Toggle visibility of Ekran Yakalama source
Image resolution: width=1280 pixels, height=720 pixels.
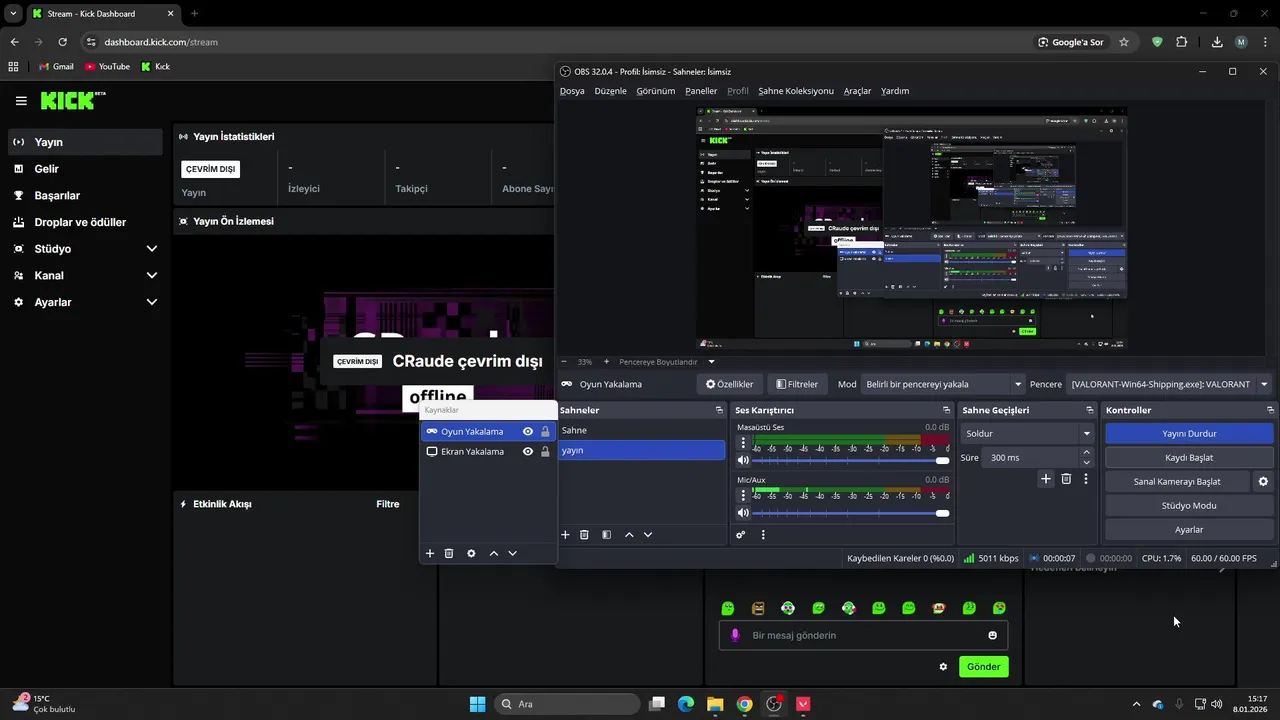(528, 451)
